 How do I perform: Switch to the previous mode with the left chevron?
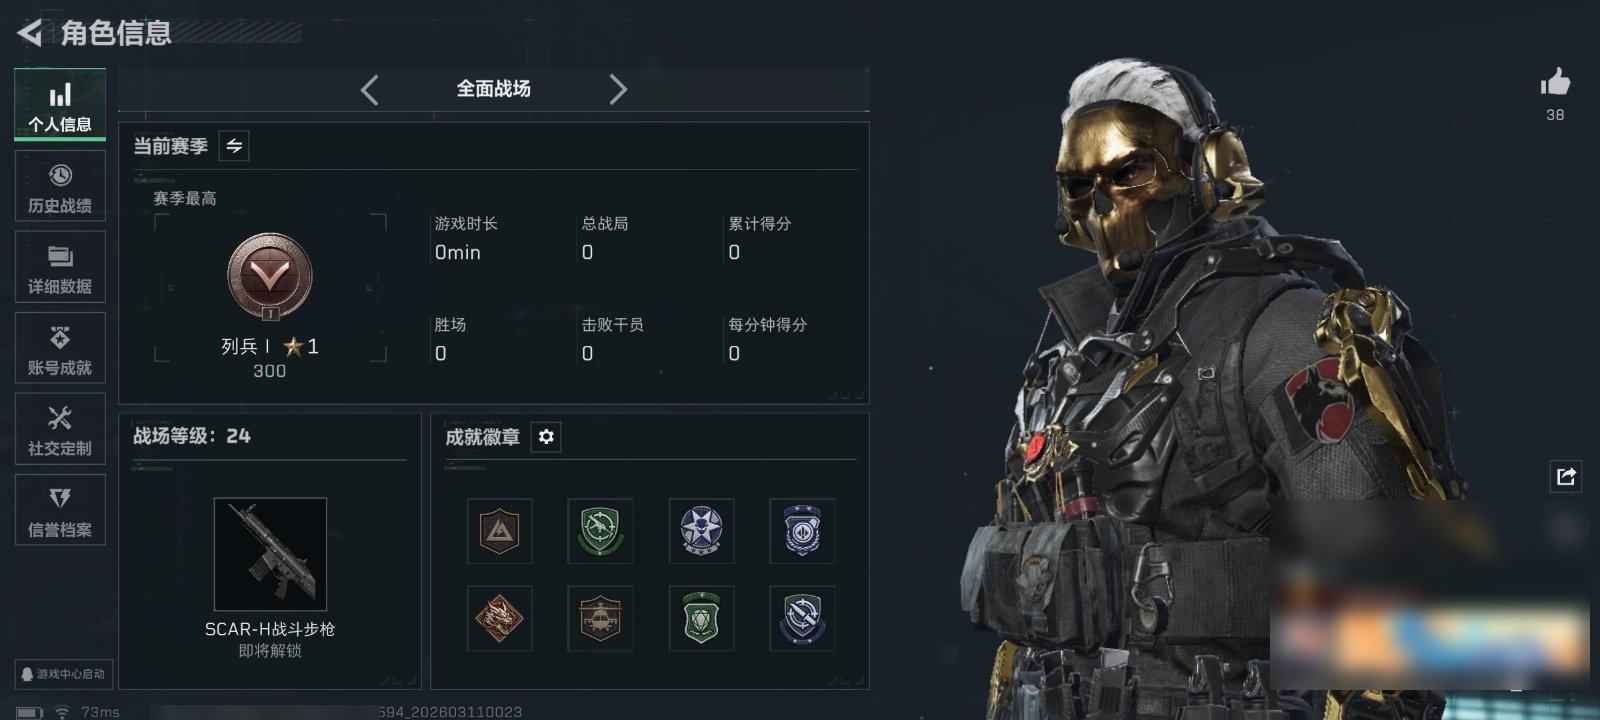click(x=369, y=90)
